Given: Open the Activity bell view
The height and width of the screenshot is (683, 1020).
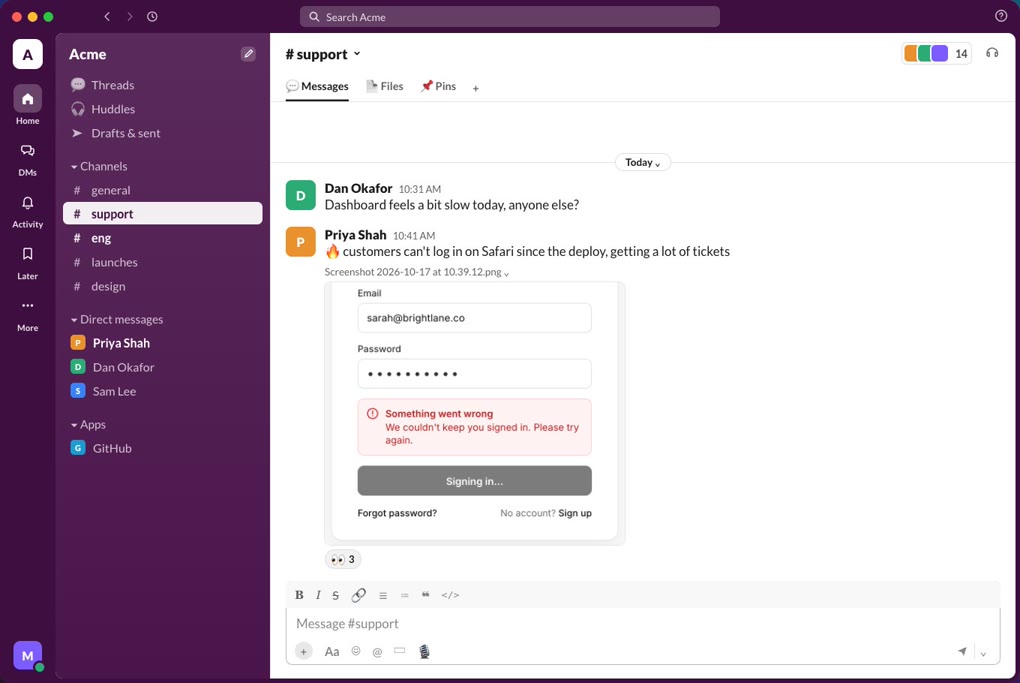Looking at the screenshot, I should [27, 211].
